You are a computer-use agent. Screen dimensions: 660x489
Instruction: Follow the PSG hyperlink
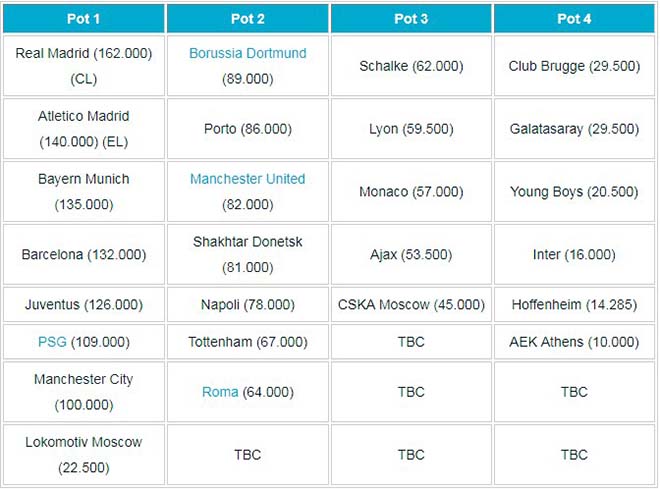pyautogui.click(x=52, y=342)
